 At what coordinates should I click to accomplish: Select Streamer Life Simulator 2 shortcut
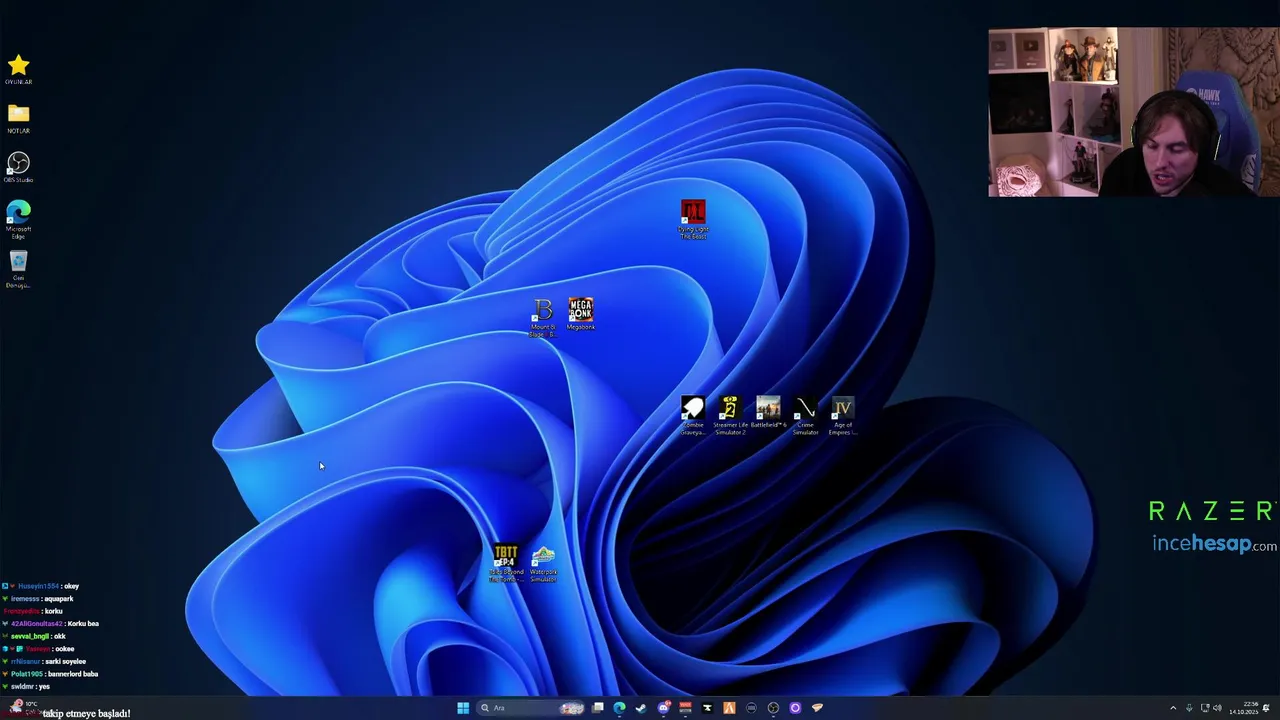tap(730, 415)
